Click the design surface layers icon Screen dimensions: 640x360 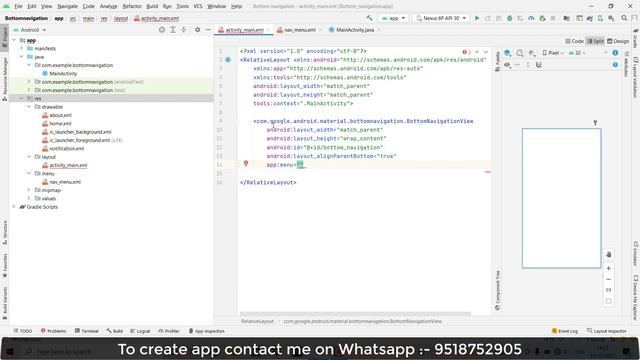[x=507, y=53]
